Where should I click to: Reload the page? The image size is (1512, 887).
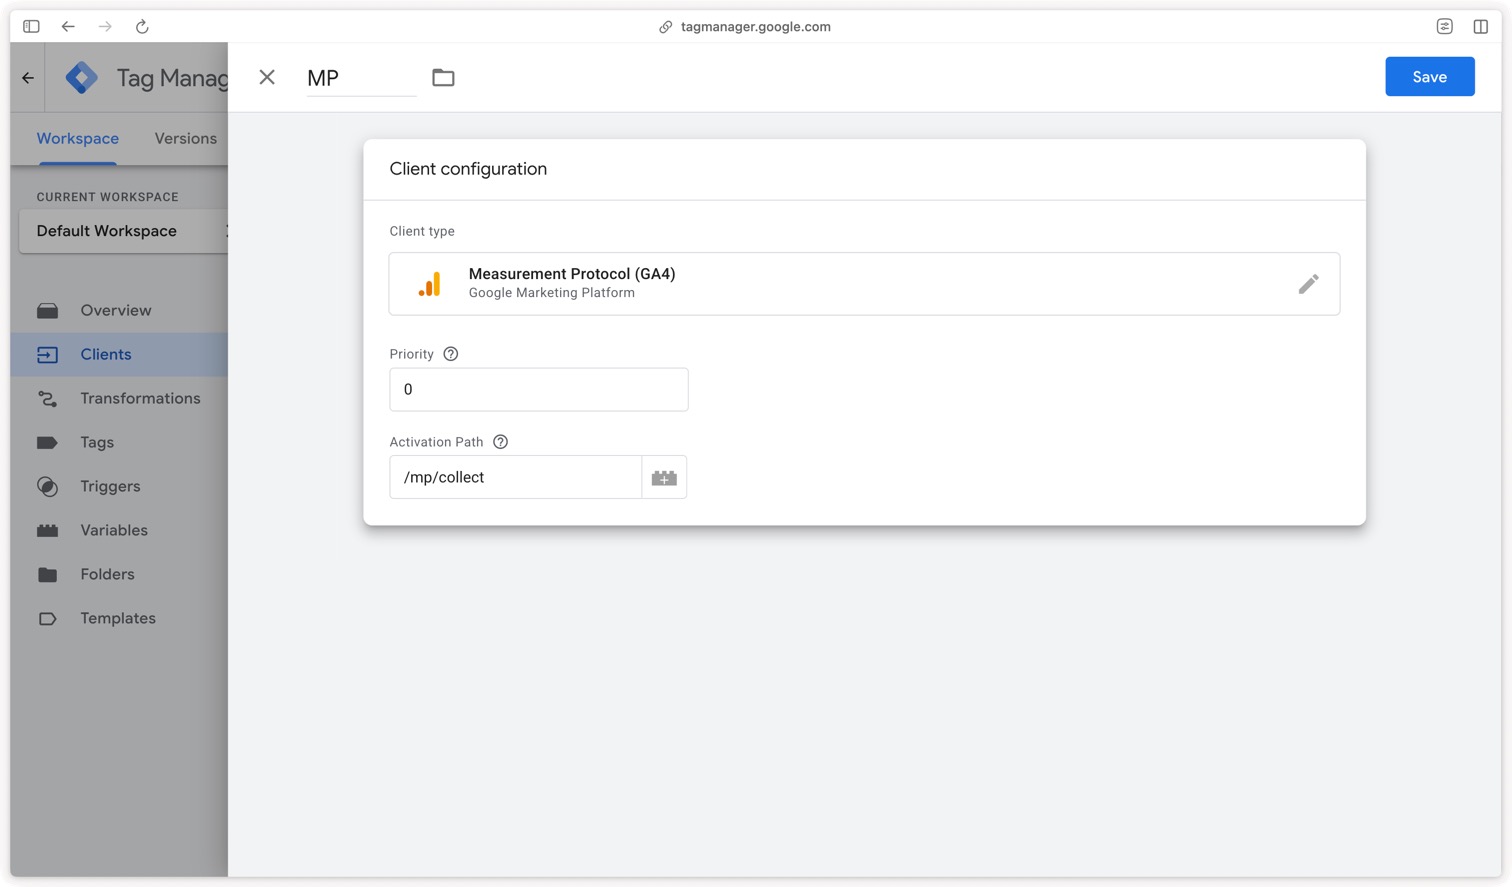pos(142,26)
